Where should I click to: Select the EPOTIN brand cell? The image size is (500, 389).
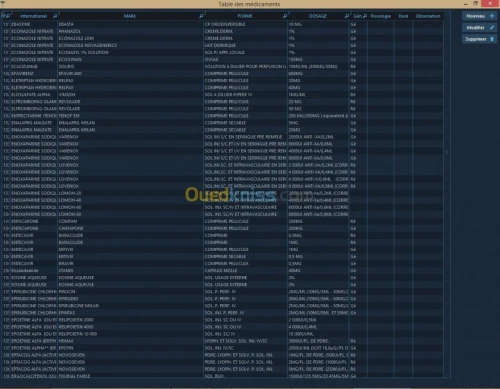[x=130, y=348]
